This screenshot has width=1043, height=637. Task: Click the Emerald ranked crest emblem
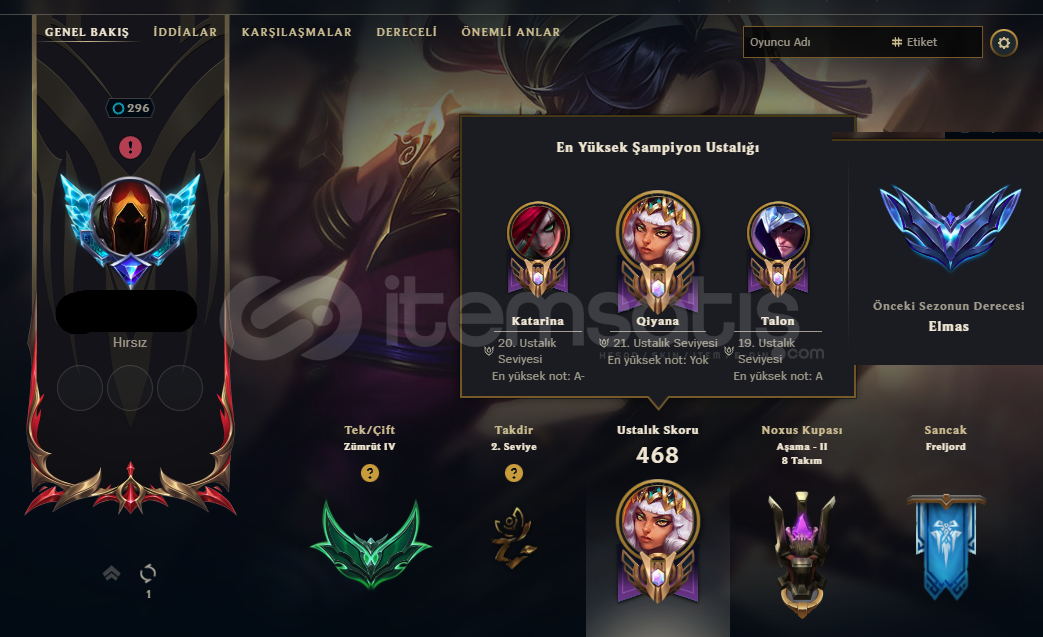371,545
